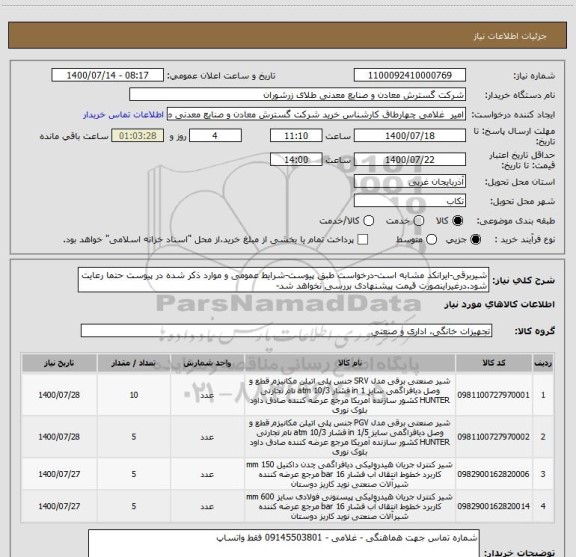
Task: Click the page header جزئیات اطلاعات نیاز
Action: 510,36
